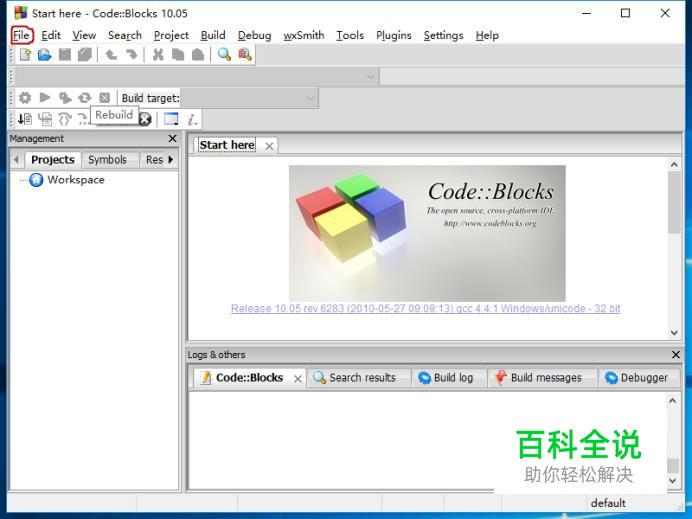Open the empty code completion combo box

click(x=197, y=77)
